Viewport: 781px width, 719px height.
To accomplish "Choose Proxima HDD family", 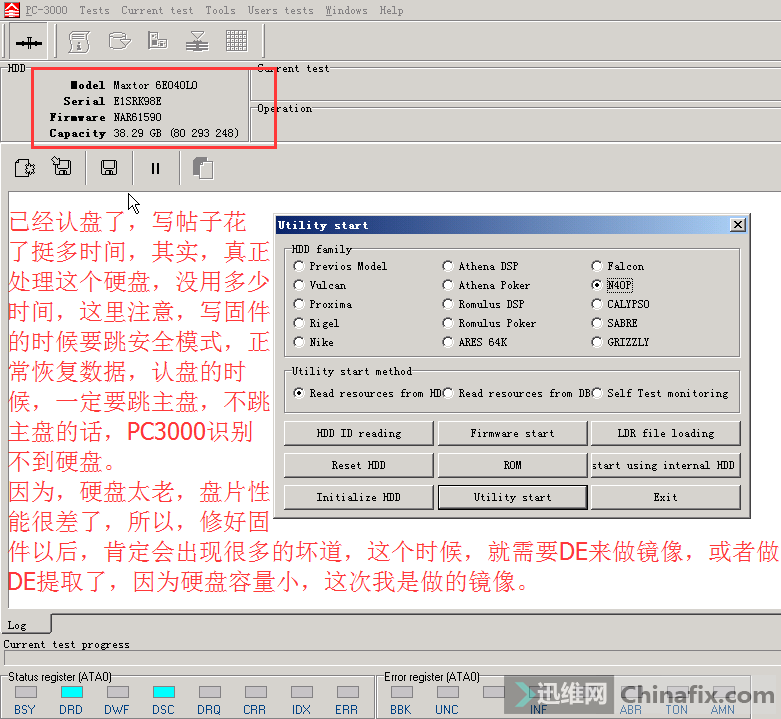I will [x=323, y=304].
